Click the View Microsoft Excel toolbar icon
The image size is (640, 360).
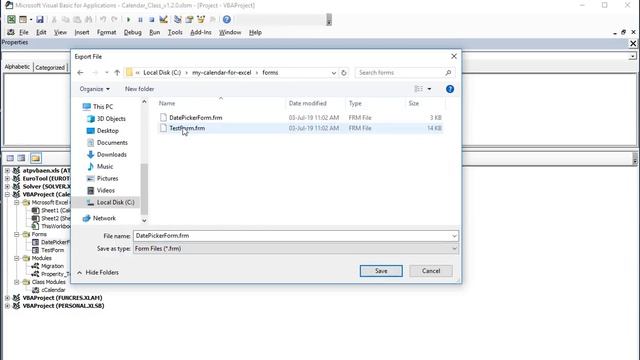point(11,19)
